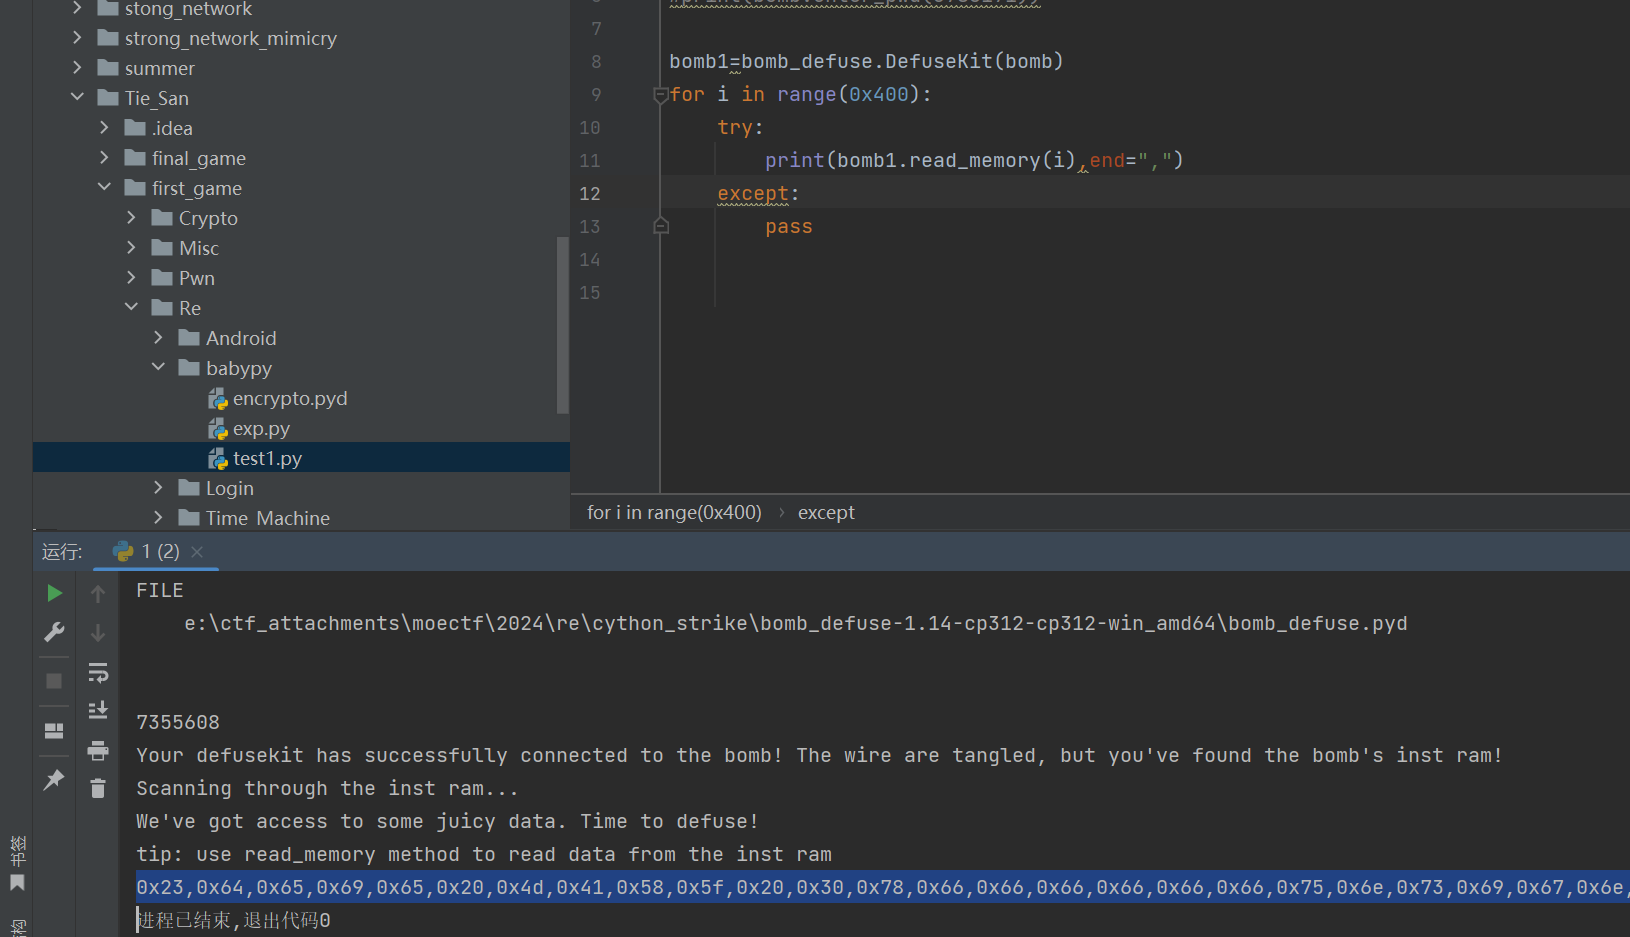Clear console with trash icon
The width and height of the screenshot is (1630, 937).
(x=98, y=789)
